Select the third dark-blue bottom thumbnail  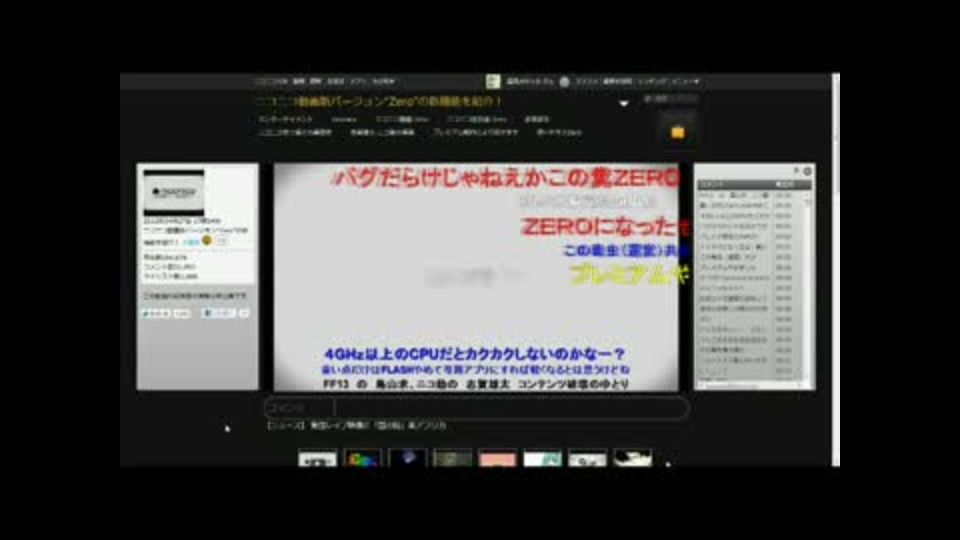point(407,458)
